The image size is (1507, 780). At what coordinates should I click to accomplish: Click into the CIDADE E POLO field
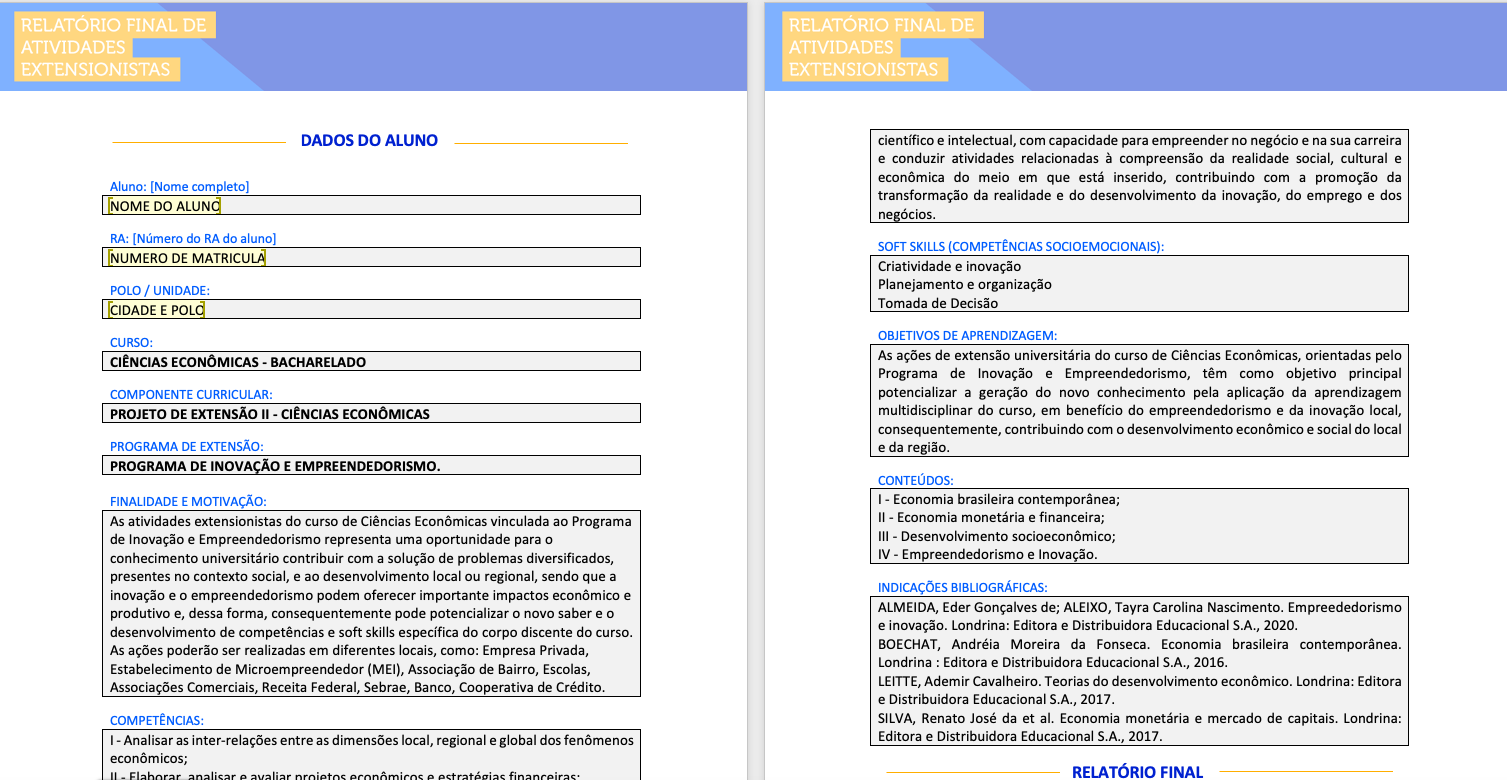371,310
